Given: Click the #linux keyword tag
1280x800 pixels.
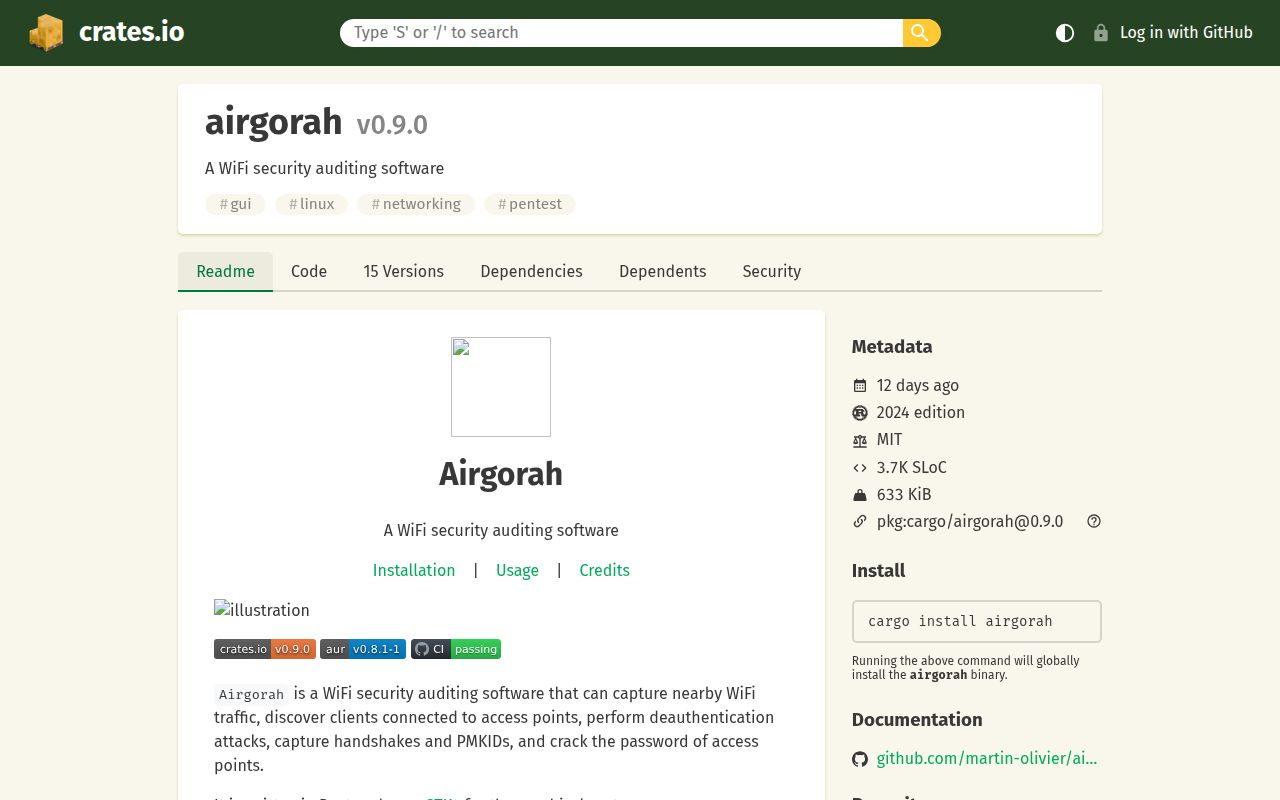Looking at the screenshot, I should [312, 204].
